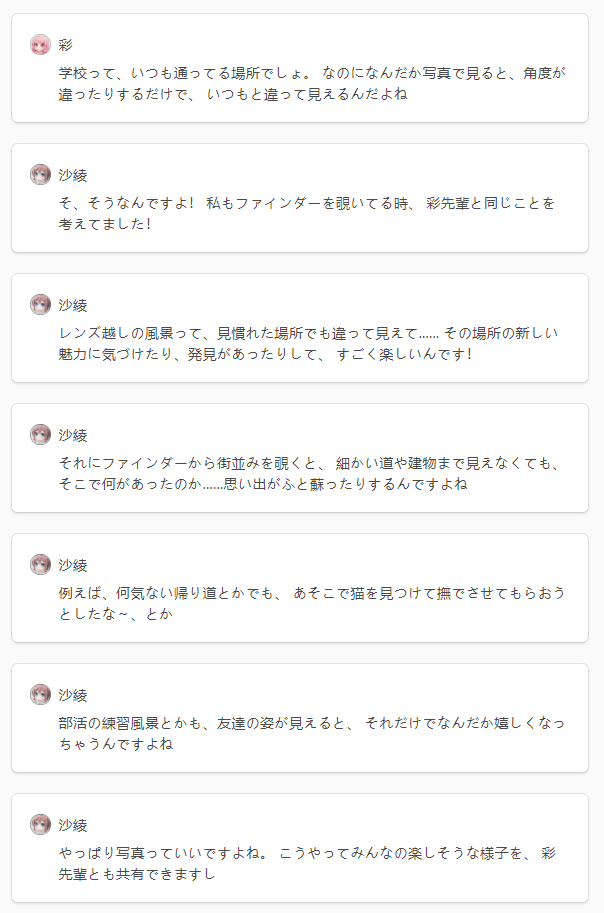Select the message 'レンズ越しの風景って'
The width and height of the screenshot is (604, 913).
(309, 343)
